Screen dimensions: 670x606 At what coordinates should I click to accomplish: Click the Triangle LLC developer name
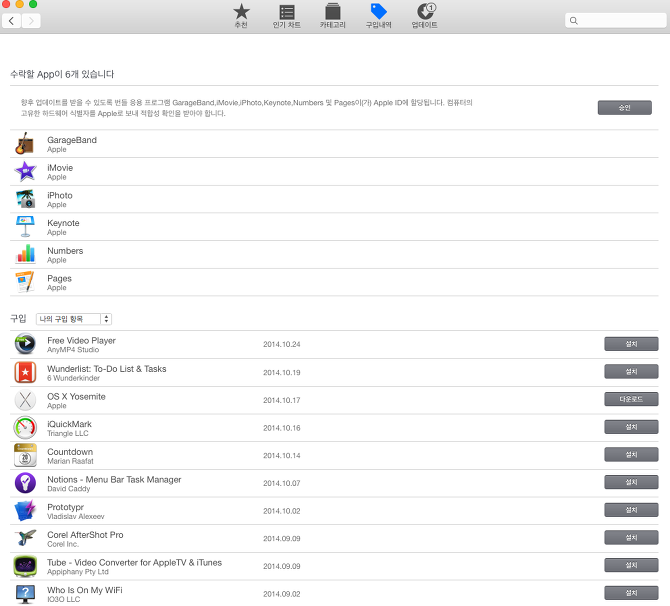point(68,433)
